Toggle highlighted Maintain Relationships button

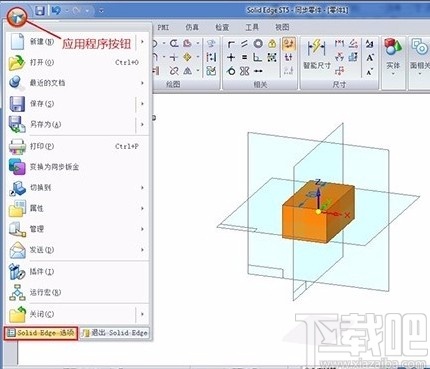(x=289, y=44)
